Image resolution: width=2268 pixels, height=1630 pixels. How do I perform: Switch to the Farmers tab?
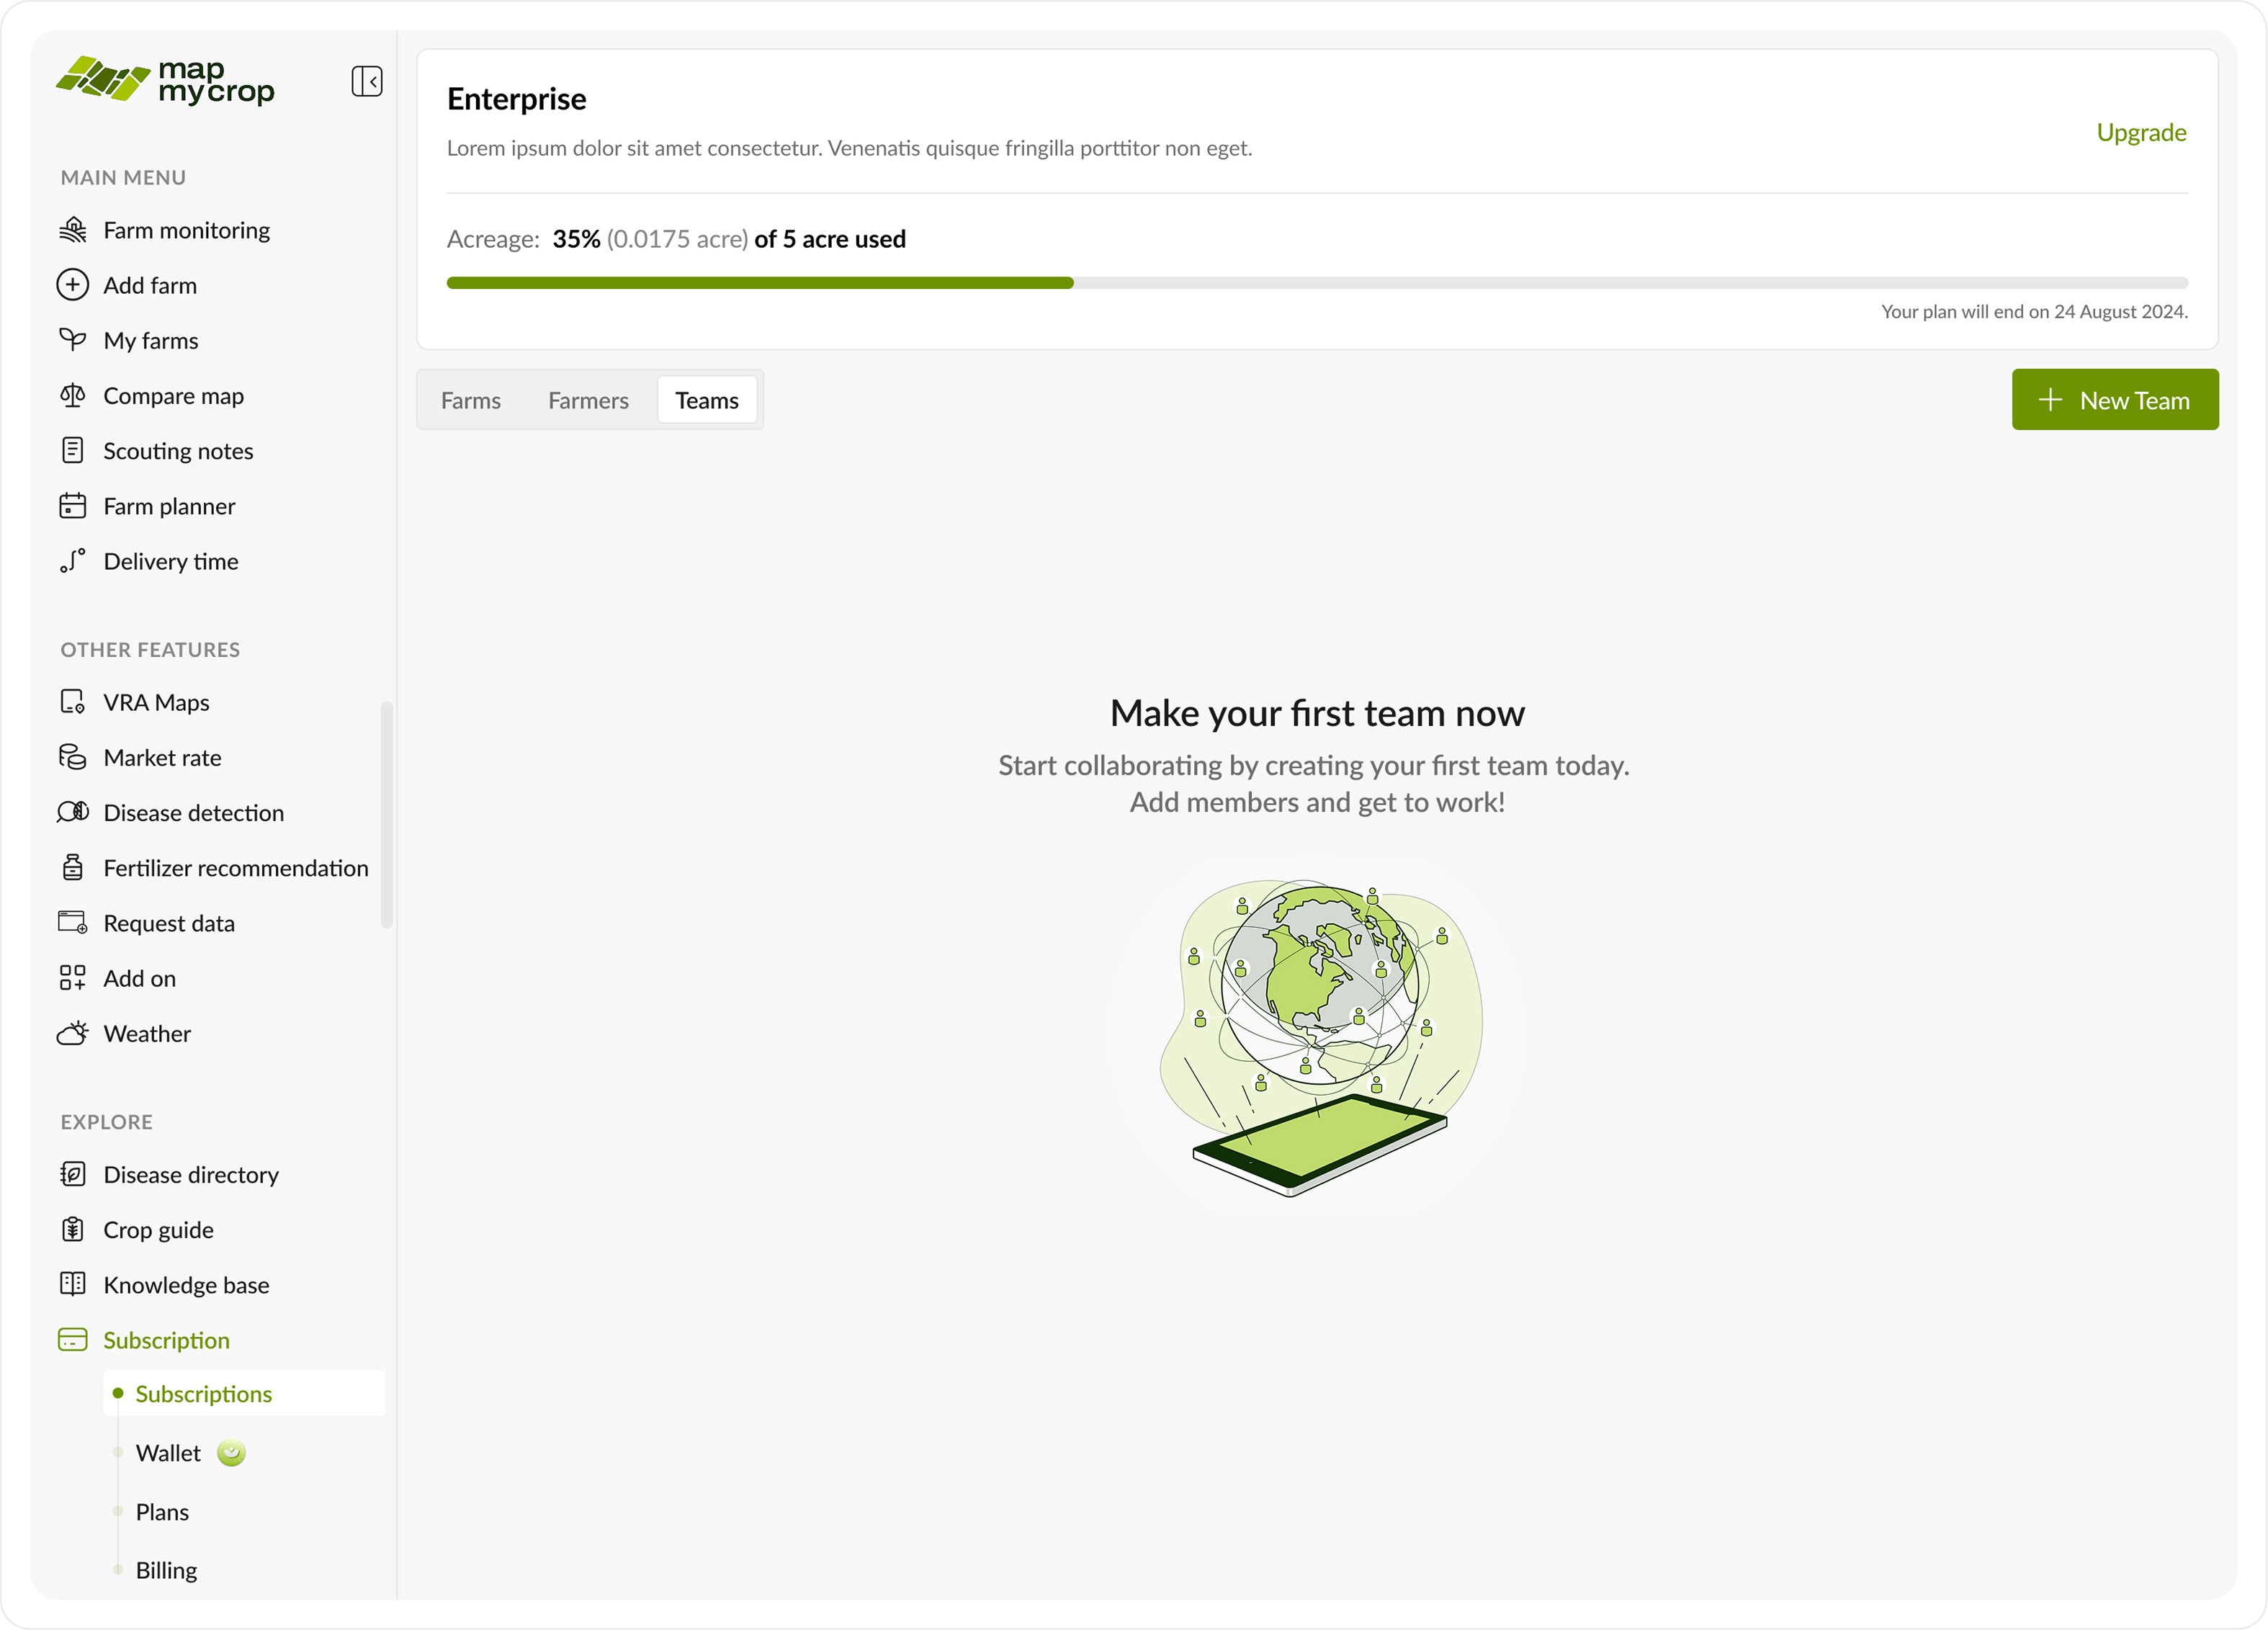pyautogui.click(x=588, y=400)
